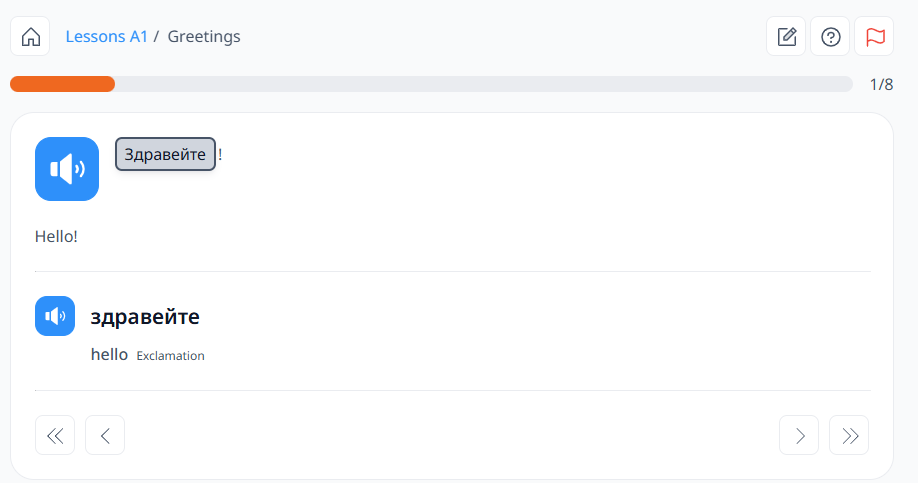Screen dimensions: 918x483
Task: Click the Exclamation word type label
Action: (x=170, y=356)
